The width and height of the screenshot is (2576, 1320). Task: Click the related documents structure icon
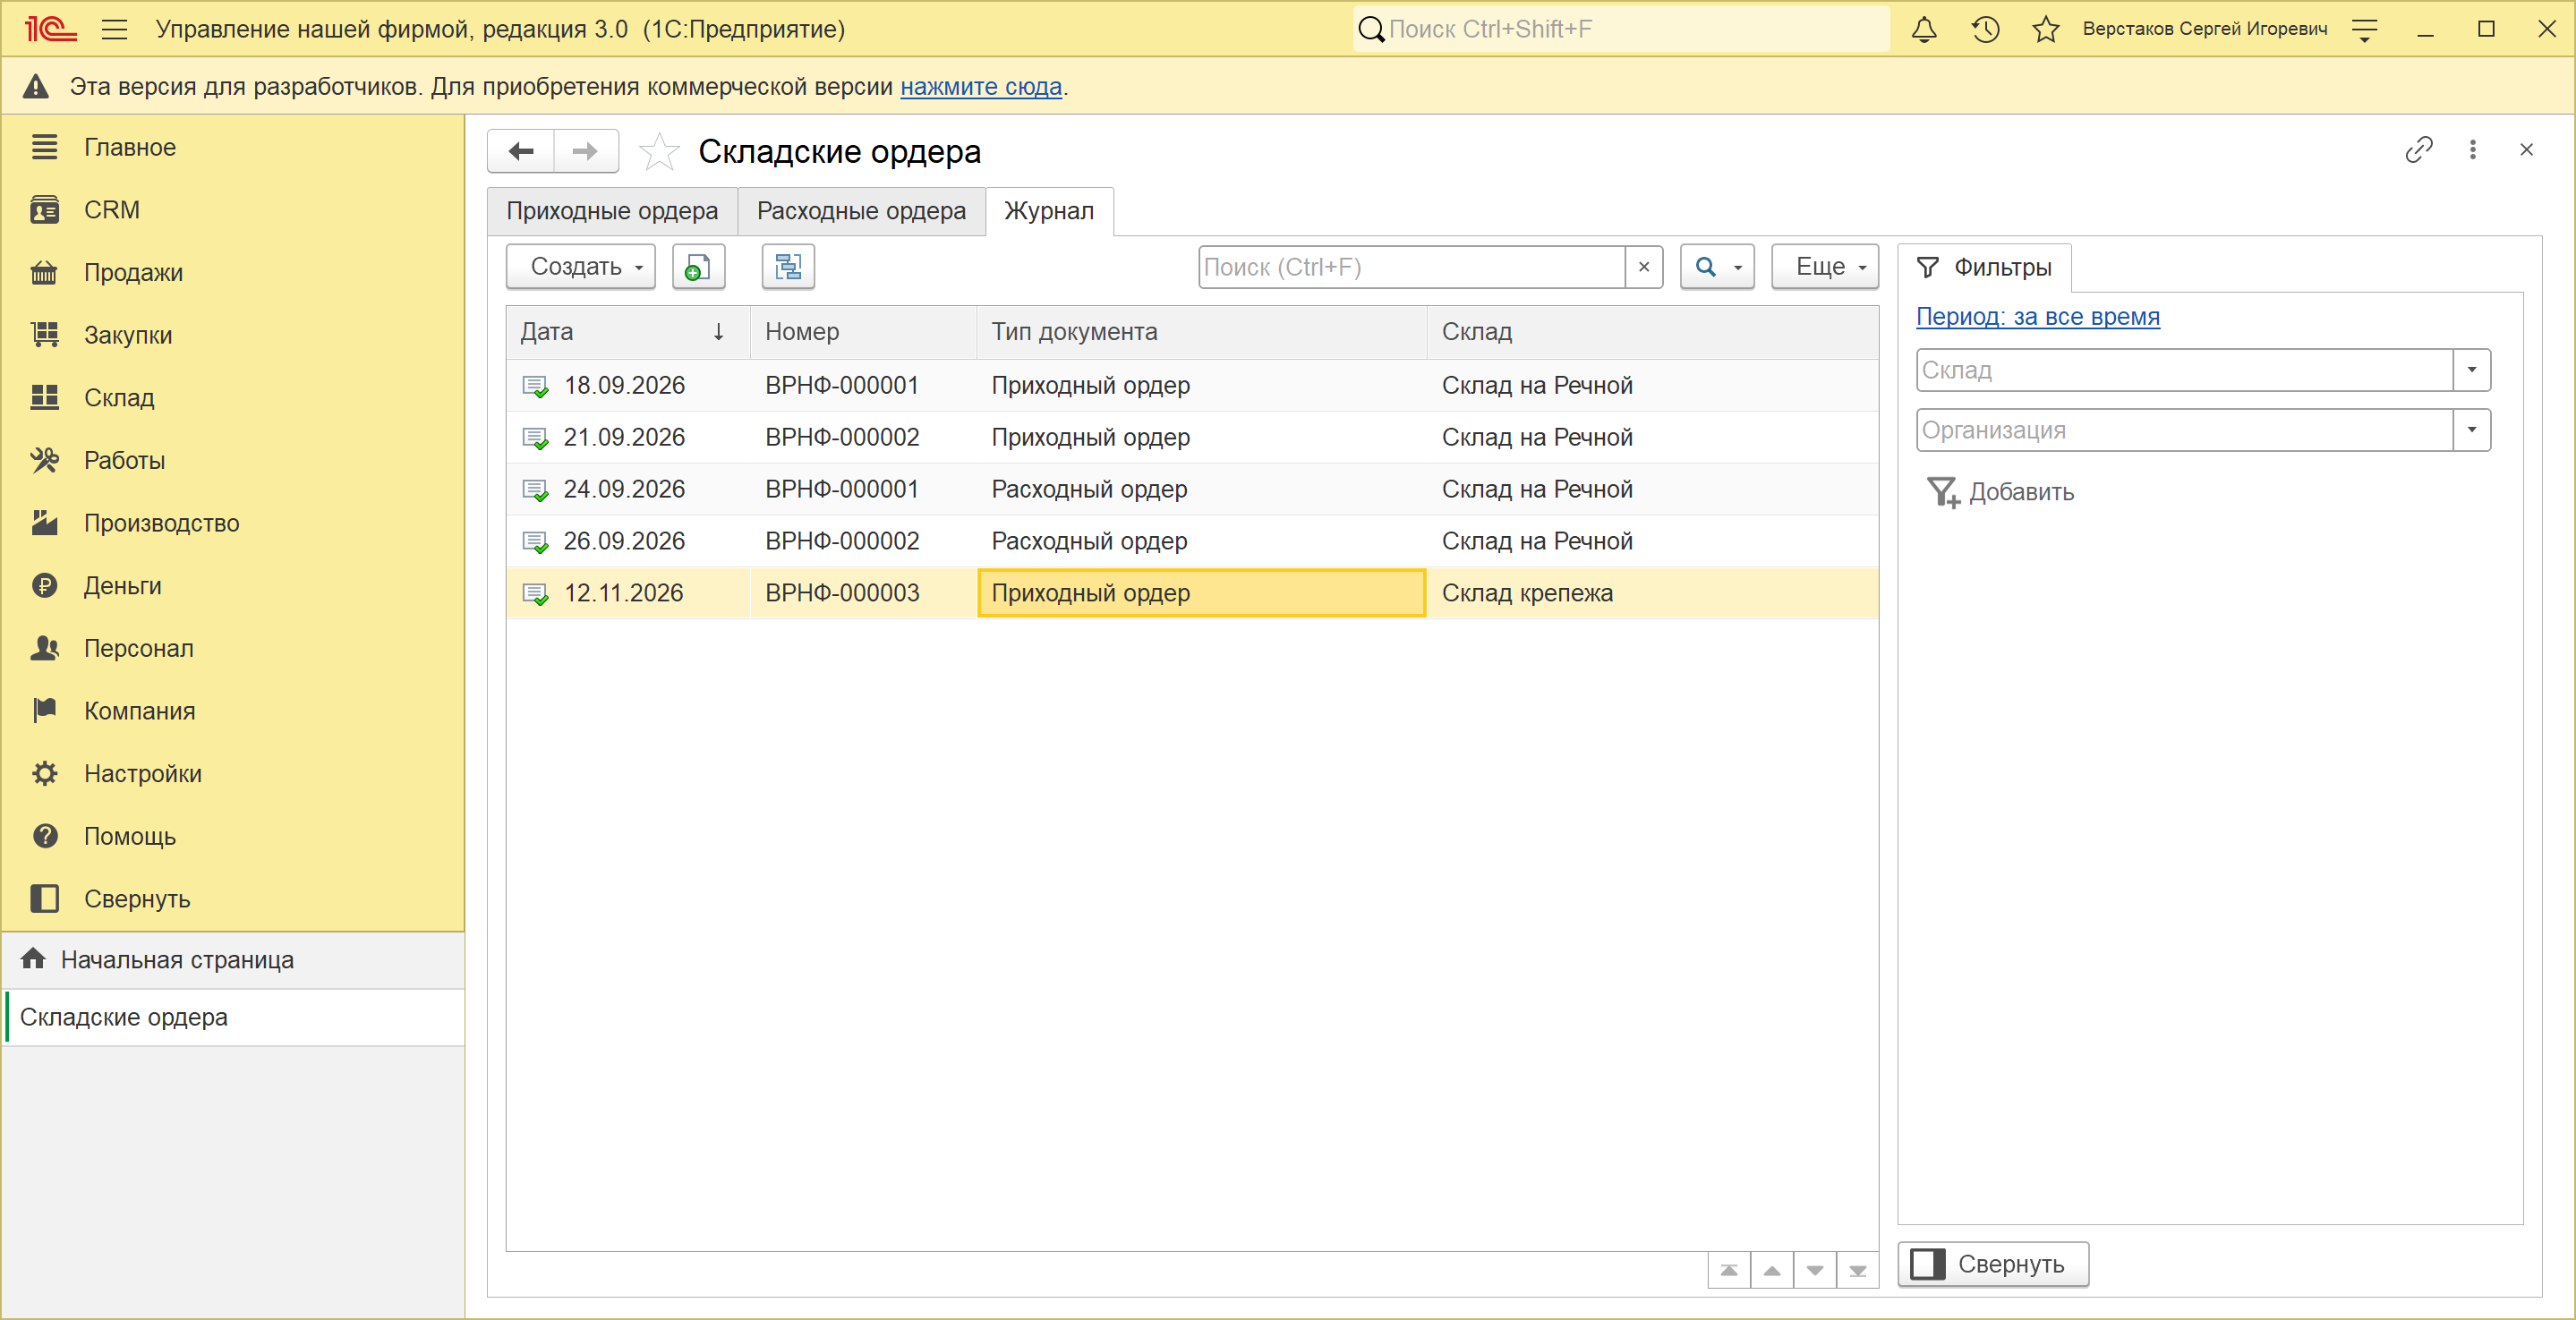tap(788, 267)
